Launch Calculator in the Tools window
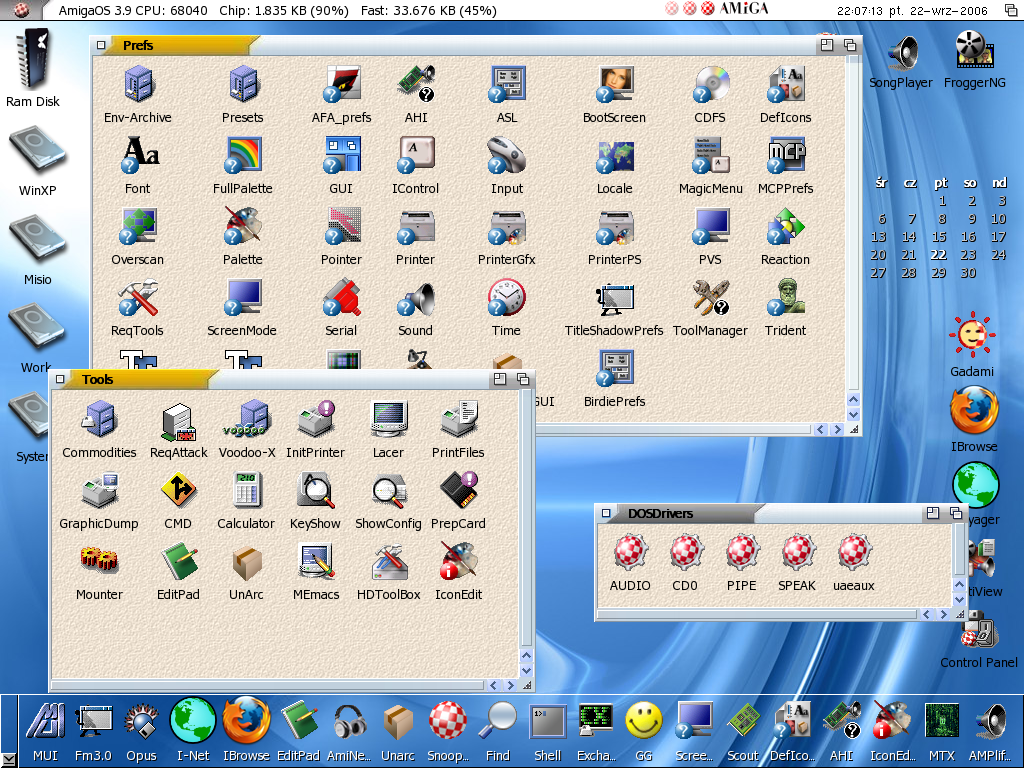Image resolution: width=1024 pixels, height=768 pixels. (246, 490)
